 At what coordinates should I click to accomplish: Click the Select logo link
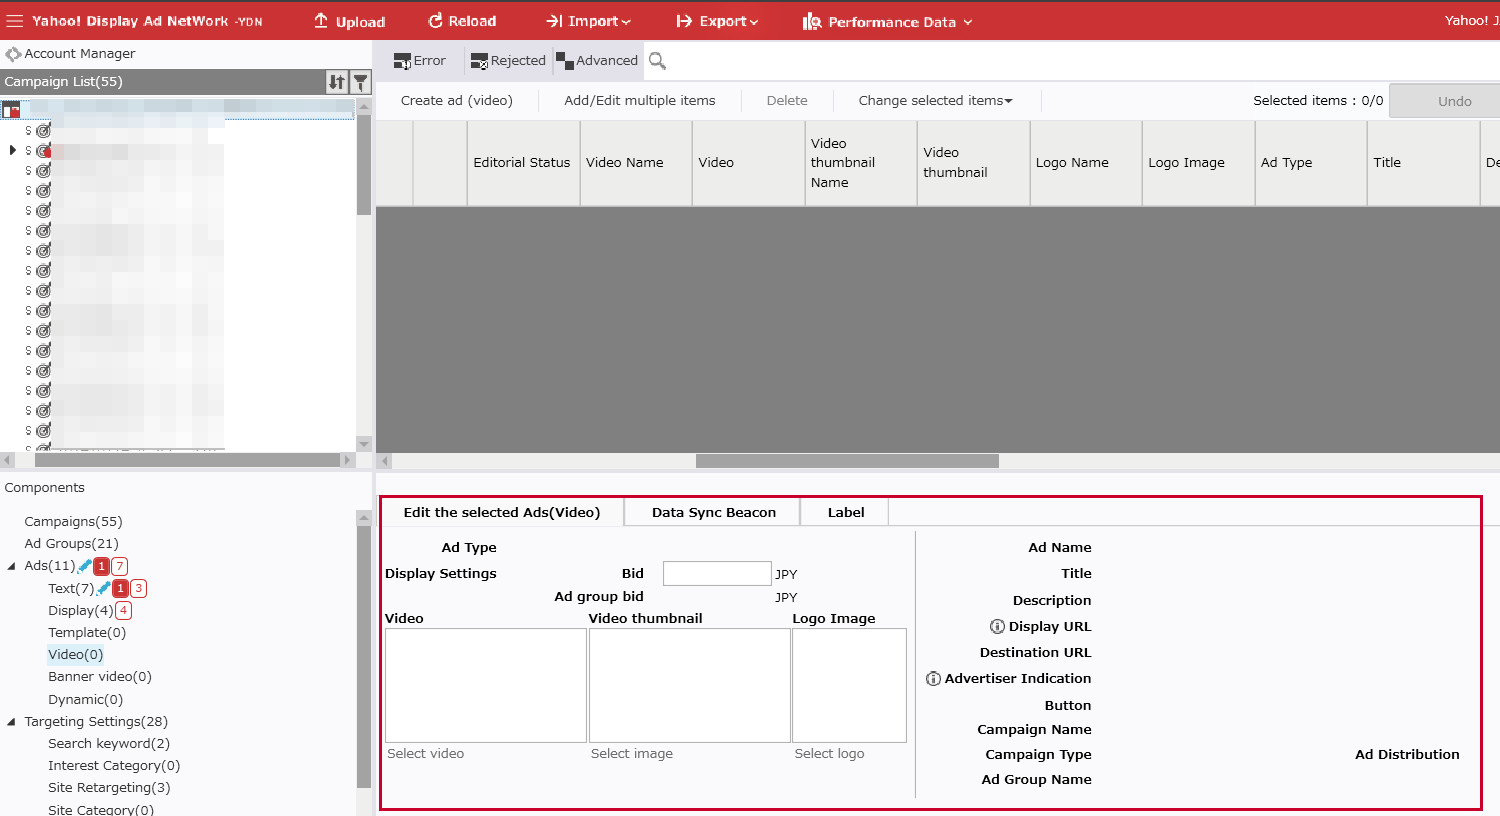click(830, 754)
